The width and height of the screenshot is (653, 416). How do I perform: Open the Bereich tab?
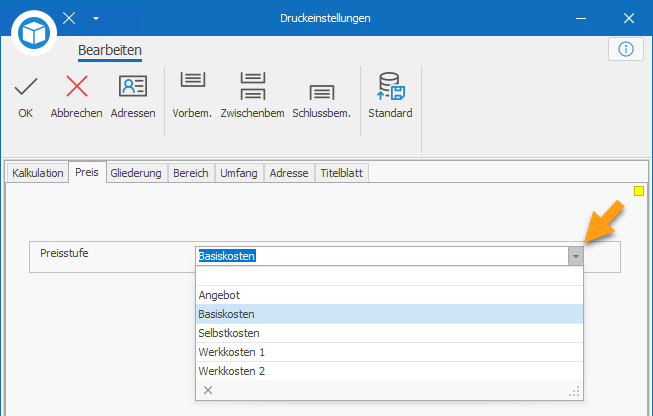point(191,173)
